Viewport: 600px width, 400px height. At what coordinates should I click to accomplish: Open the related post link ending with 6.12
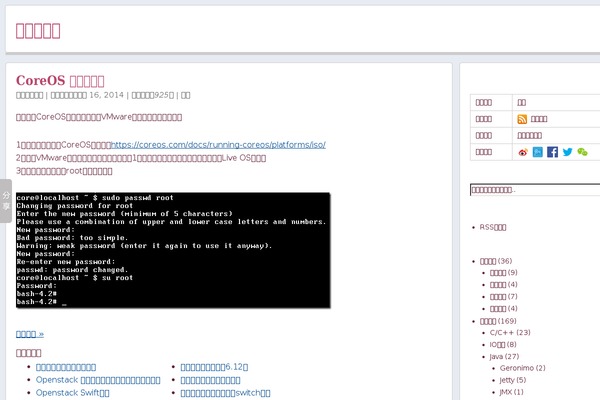pyautogui.click(x=214, y=367)
